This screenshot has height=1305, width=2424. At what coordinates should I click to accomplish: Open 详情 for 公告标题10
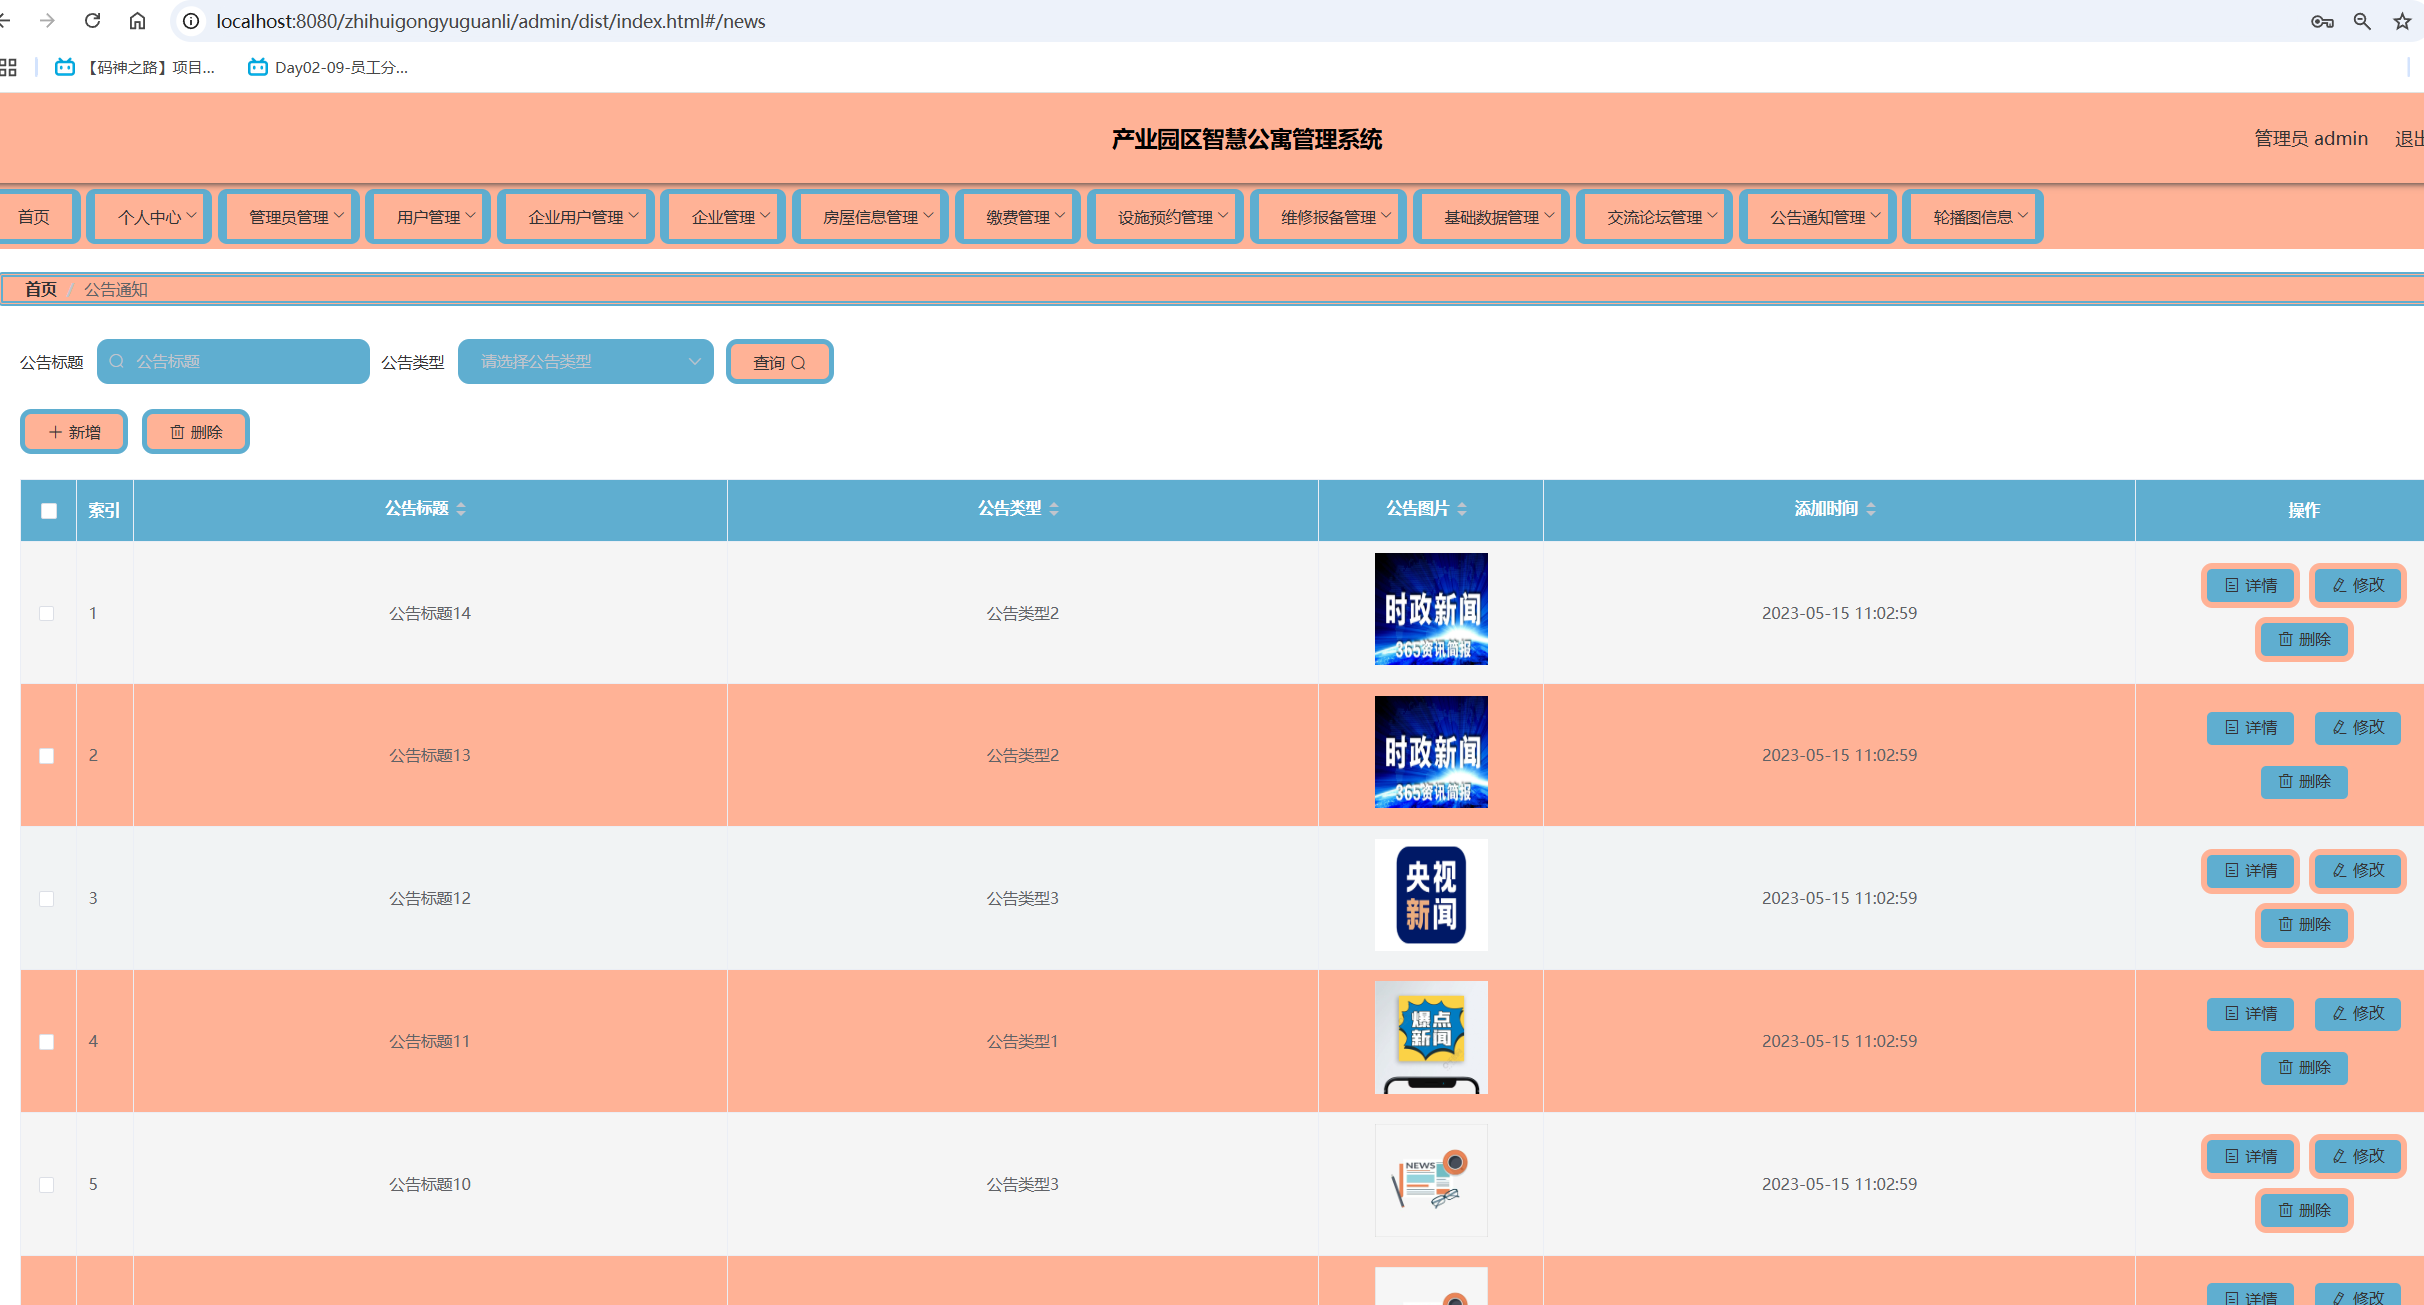2250,1156
